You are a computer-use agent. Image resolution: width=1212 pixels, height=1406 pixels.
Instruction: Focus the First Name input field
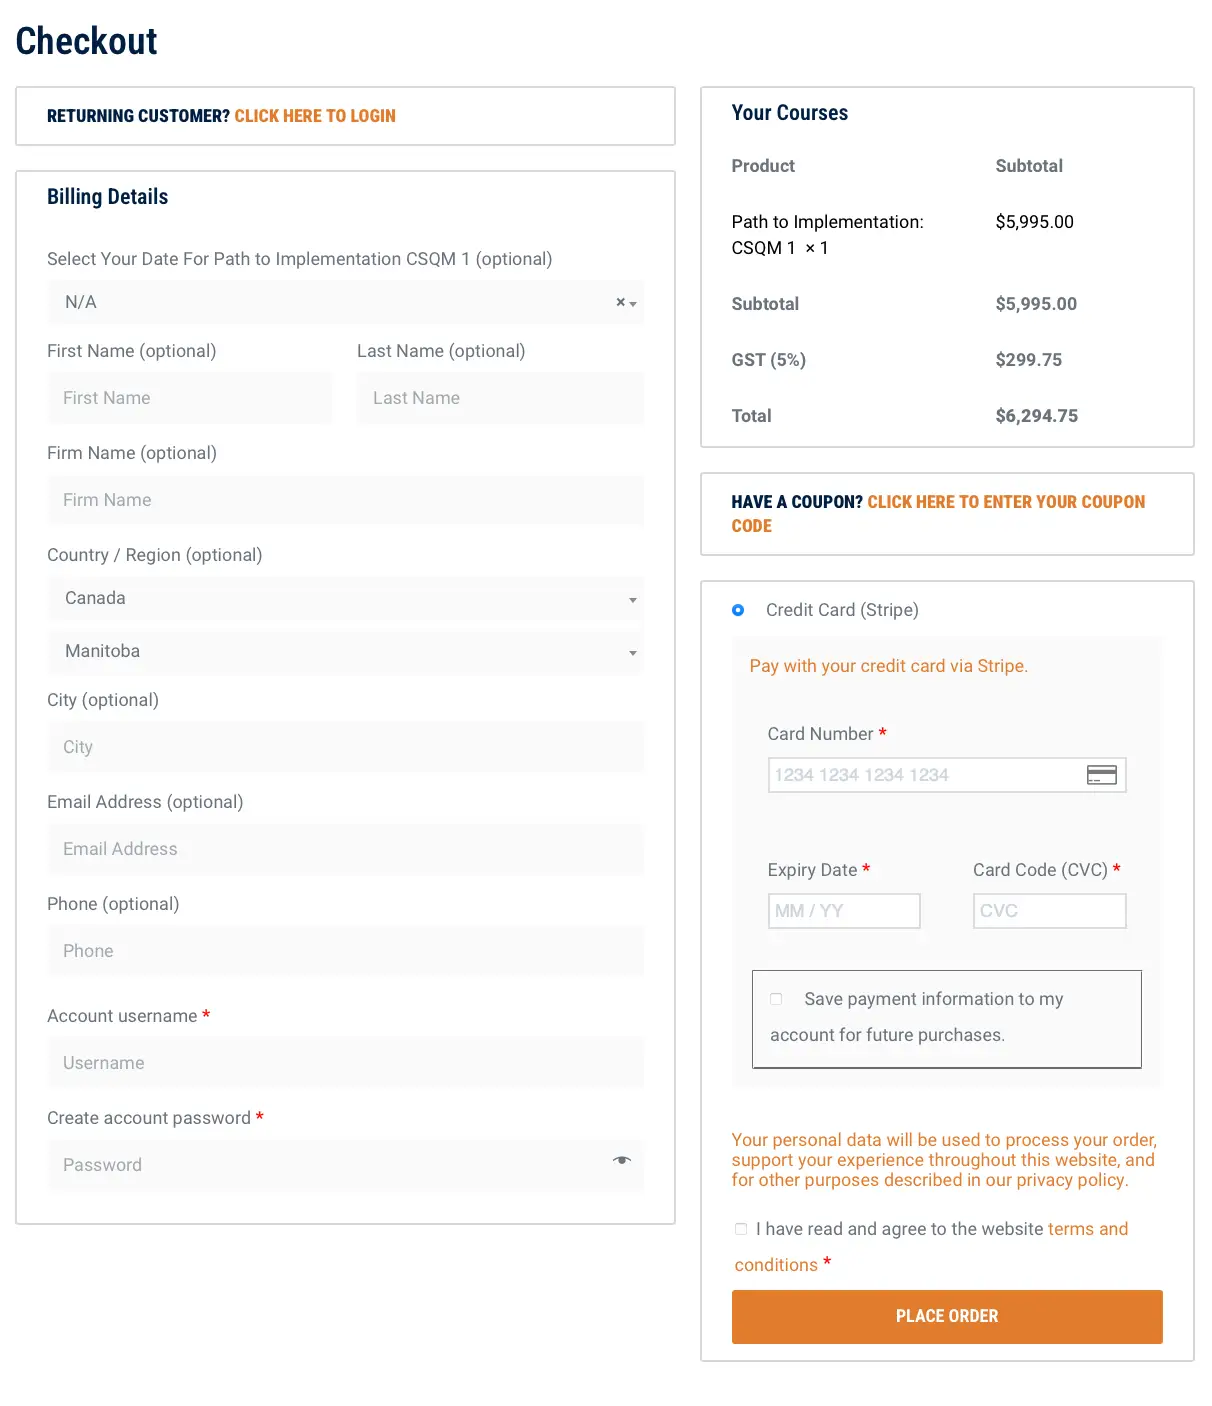pyautogui.click(x=190, y=398)
